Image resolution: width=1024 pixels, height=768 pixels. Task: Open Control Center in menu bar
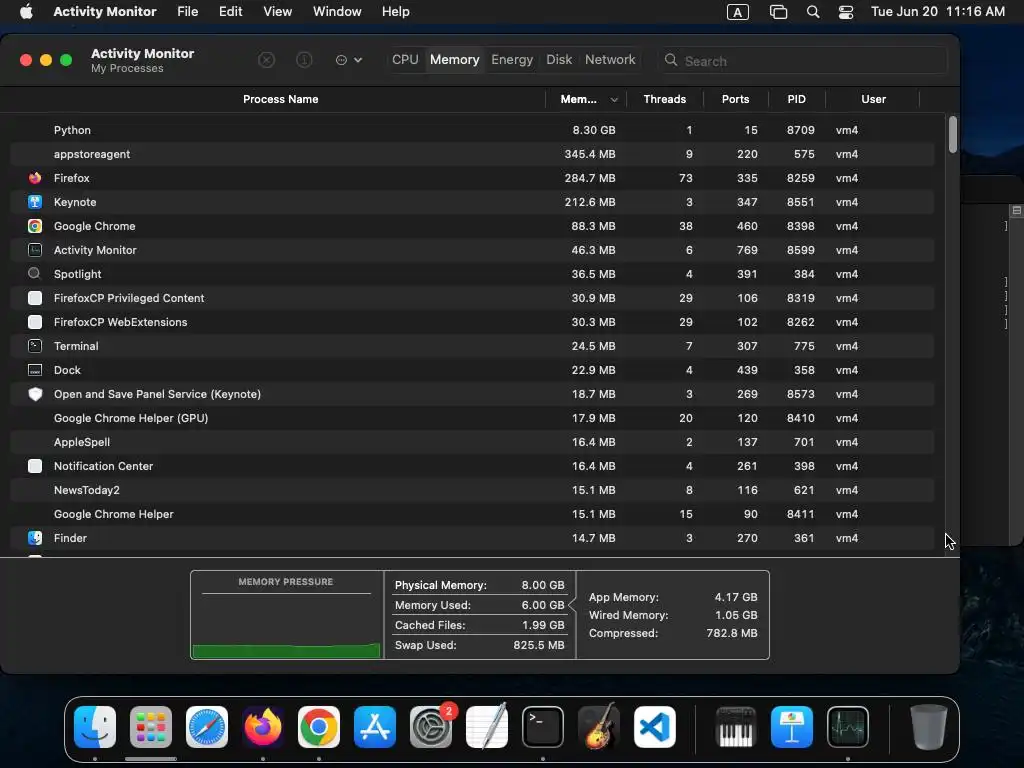(x=846, y=12)
